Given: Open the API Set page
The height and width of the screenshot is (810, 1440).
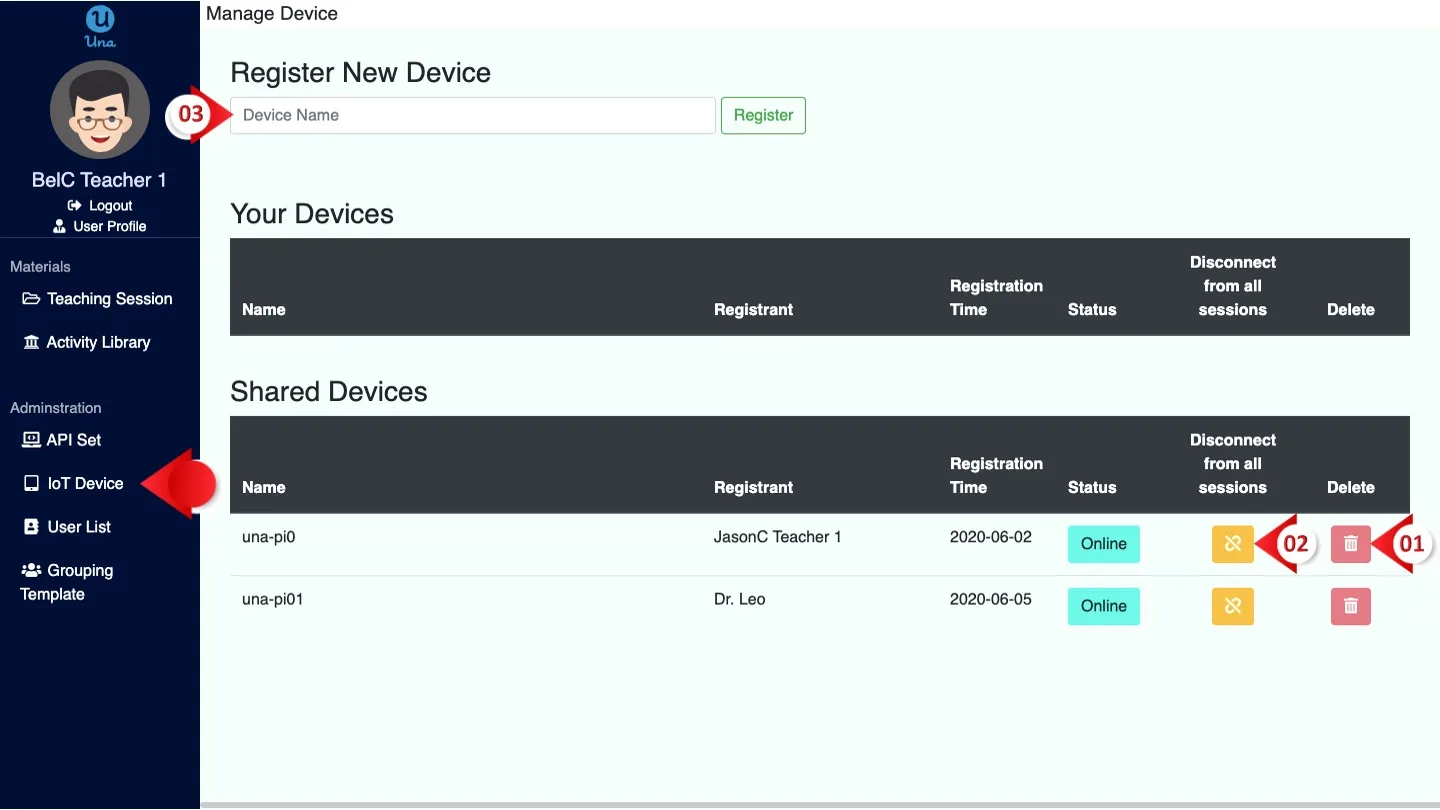Looking at the screenshot, I should tap(62, 440).
